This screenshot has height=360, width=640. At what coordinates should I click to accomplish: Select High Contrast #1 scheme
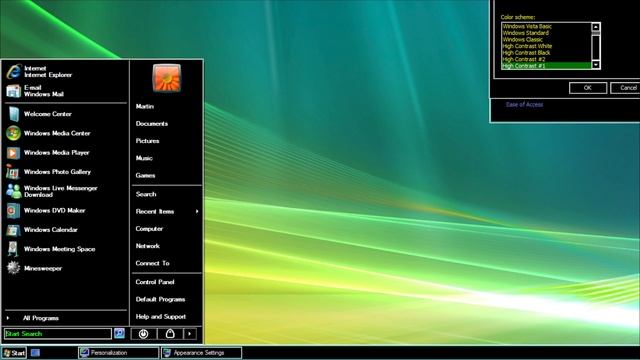[546, 66]
